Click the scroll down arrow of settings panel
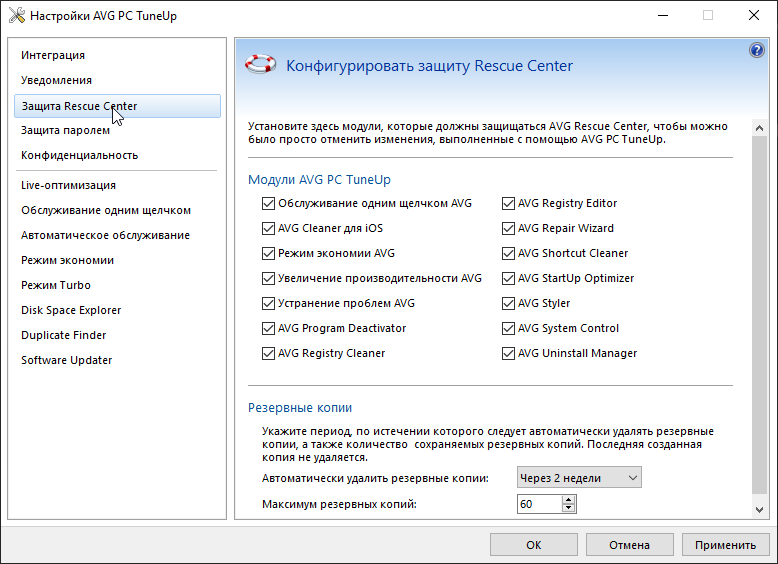Screen dimensions: 778x564 coord(758,510)
